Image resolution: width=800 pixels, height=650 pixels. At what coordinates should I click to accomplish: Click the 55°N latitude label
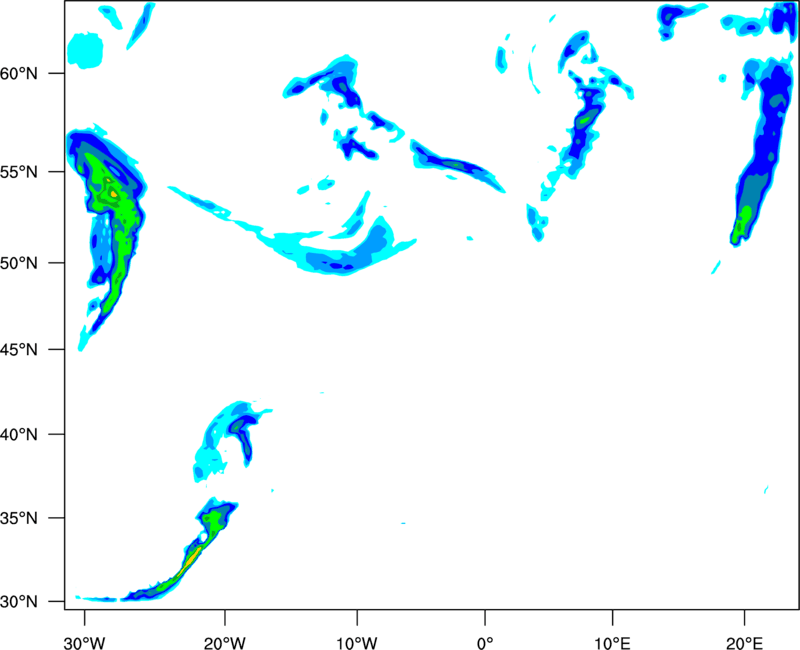coord(19,172)
